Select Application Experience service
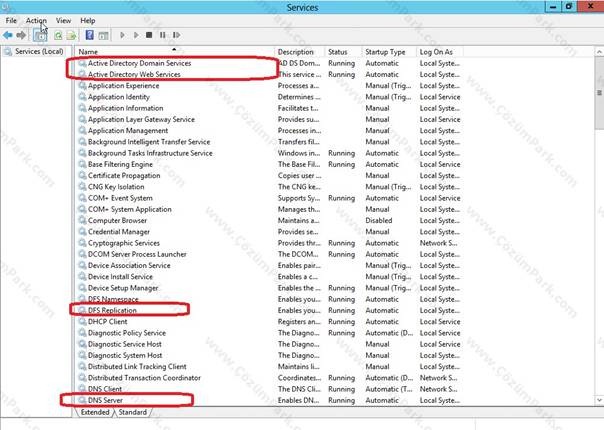The image size is (604, 430). [123, 86]
